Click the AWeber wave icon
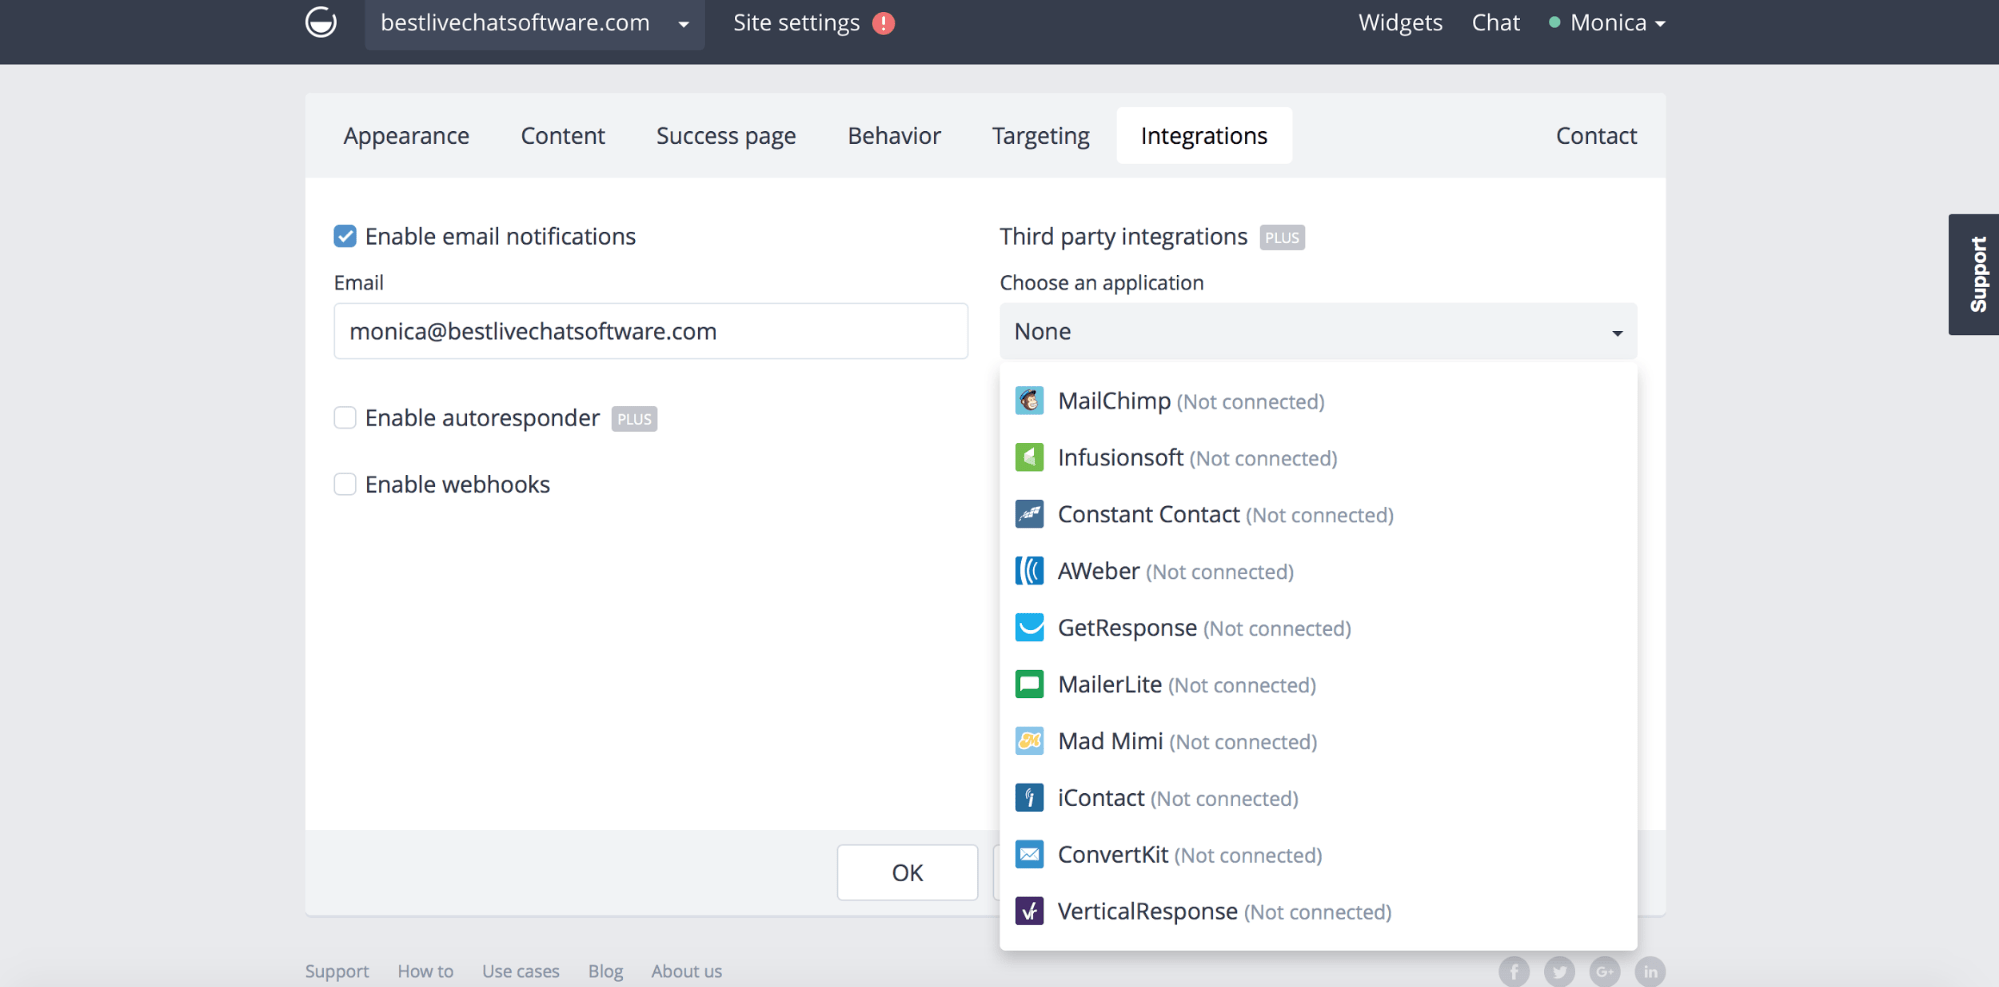This screenshot has width=1999, height=987. tap(1029, 571)
